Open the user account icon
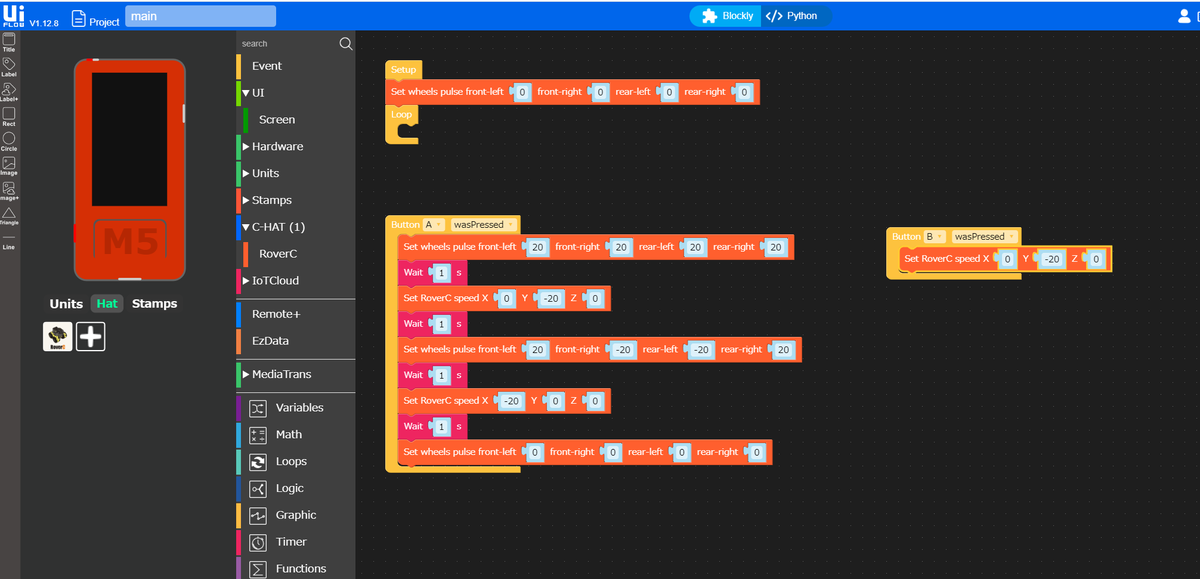Image resolution: width=1200 pixels, height=579 pixels. tap(1186, 15)
